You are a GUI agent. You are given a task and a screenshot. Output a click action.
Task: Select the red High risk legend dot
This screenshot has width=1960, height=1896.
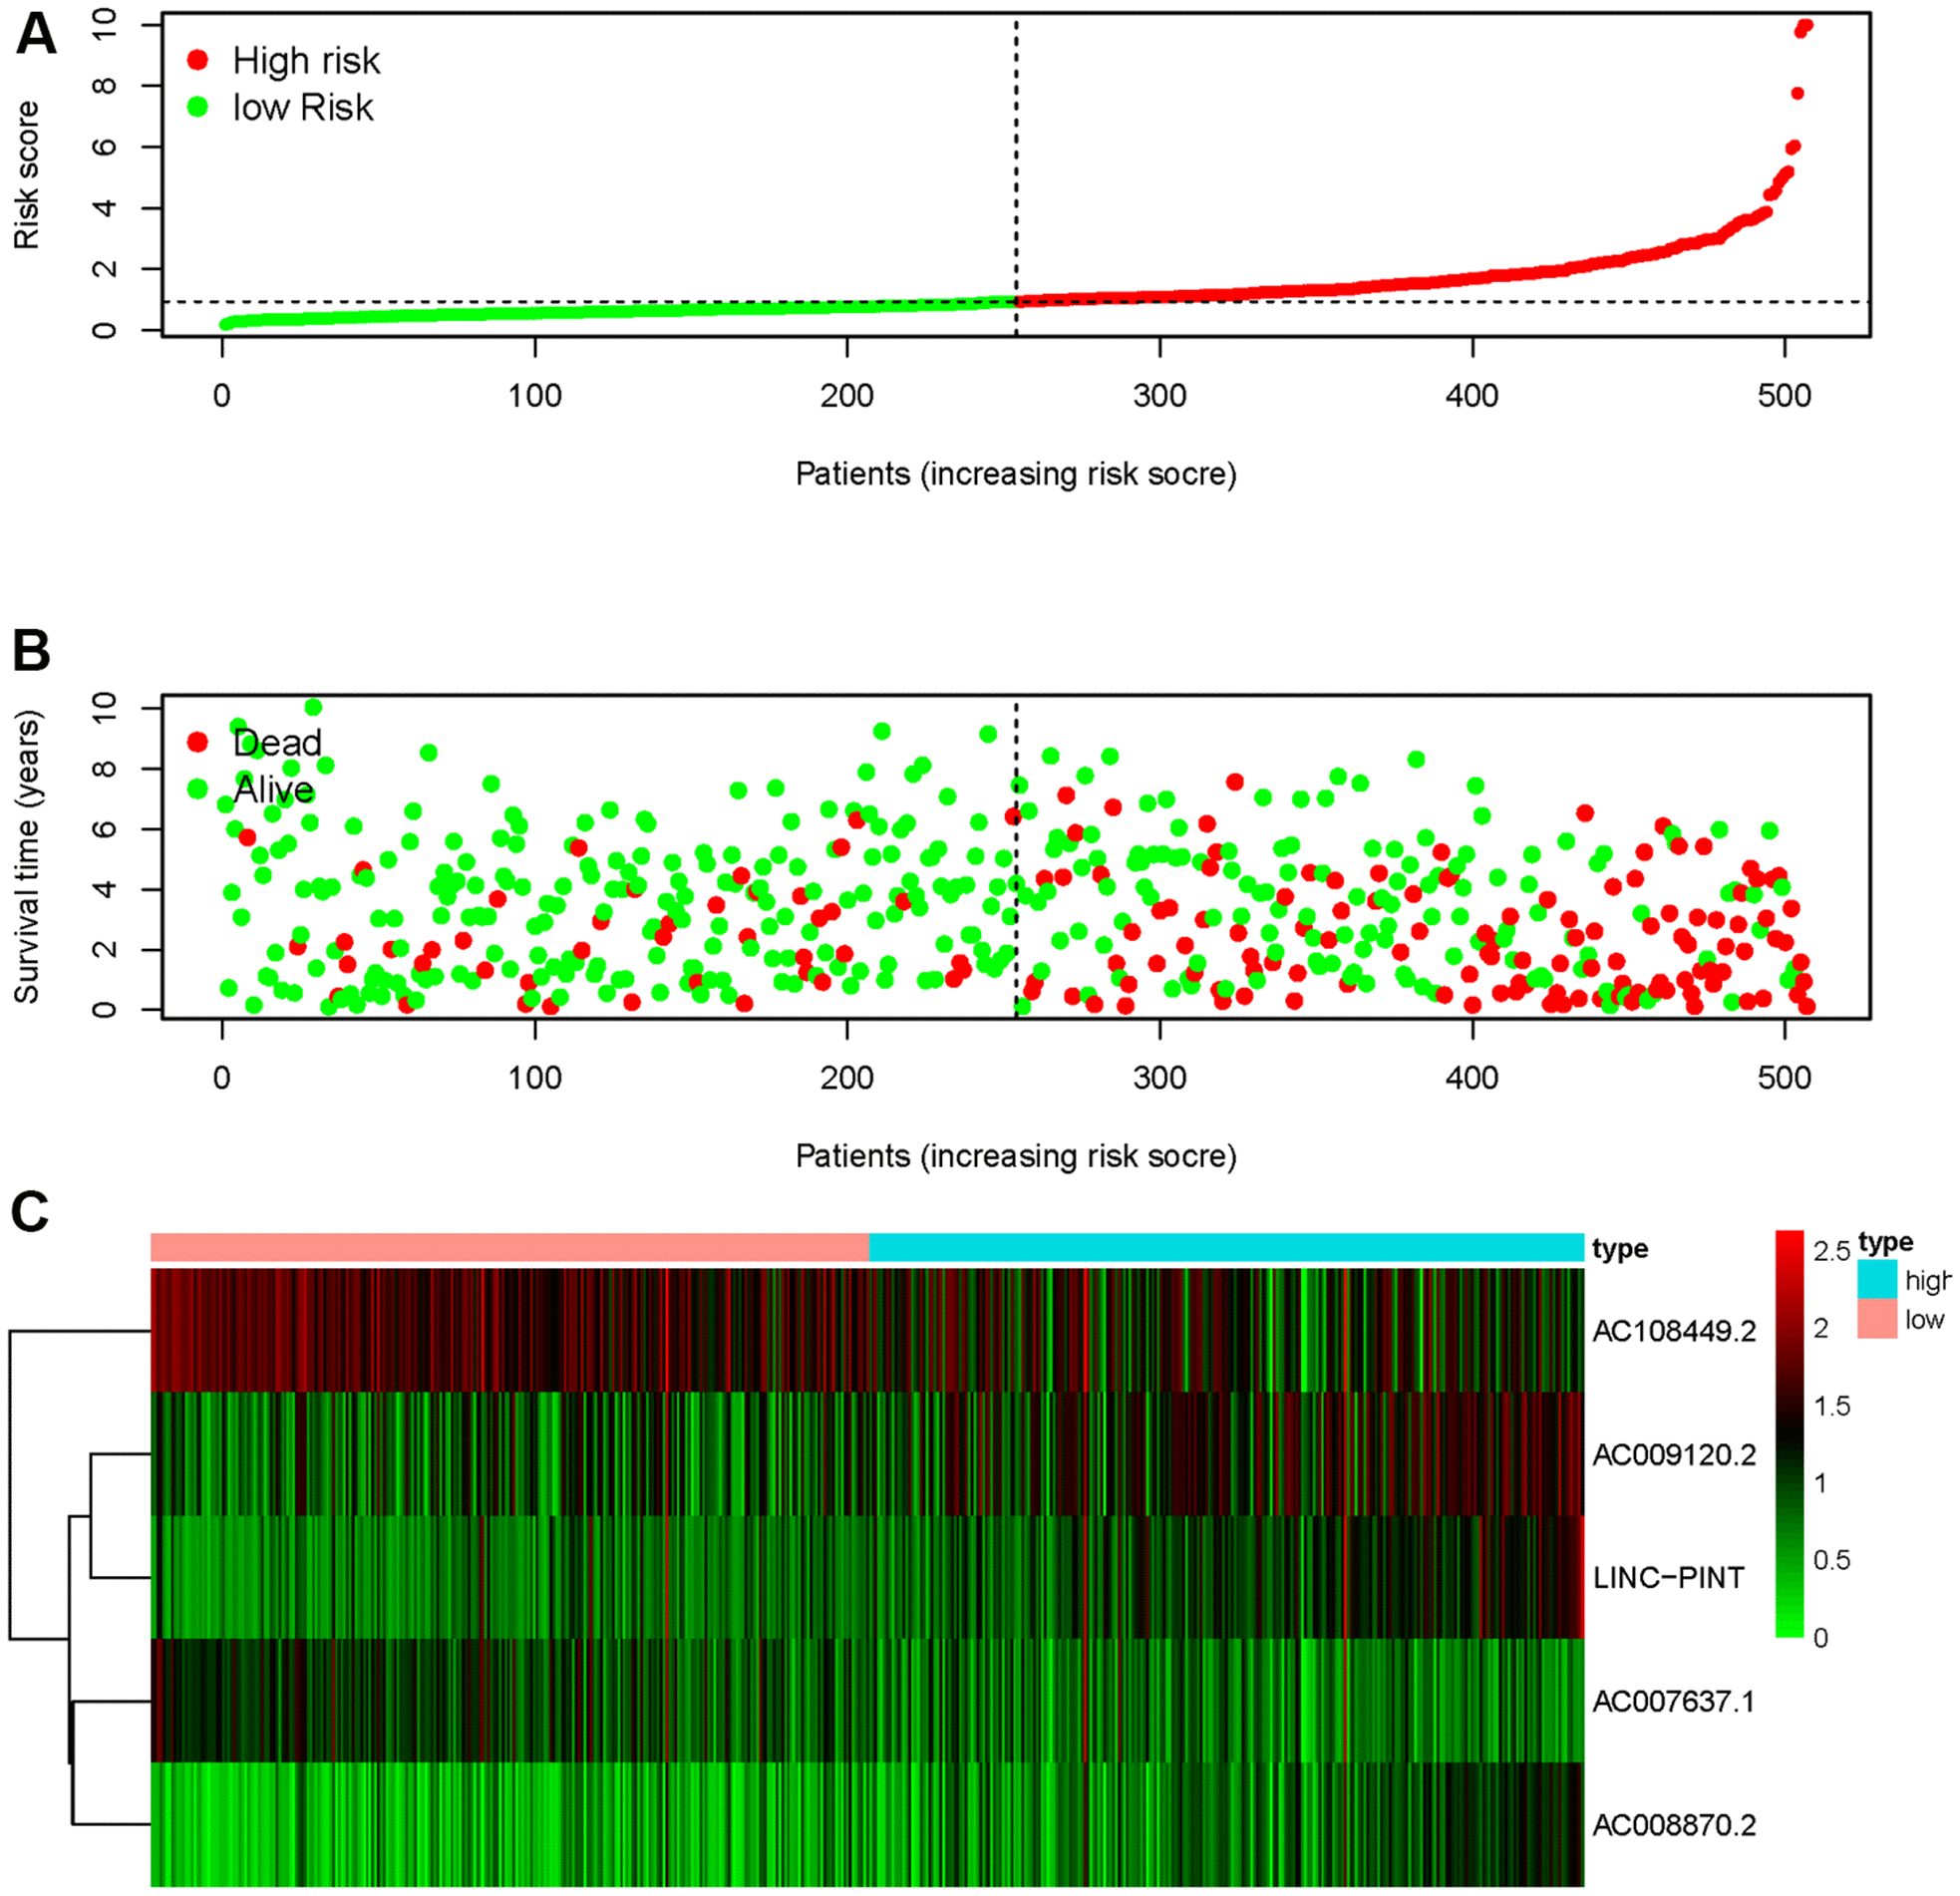point(198,60)
